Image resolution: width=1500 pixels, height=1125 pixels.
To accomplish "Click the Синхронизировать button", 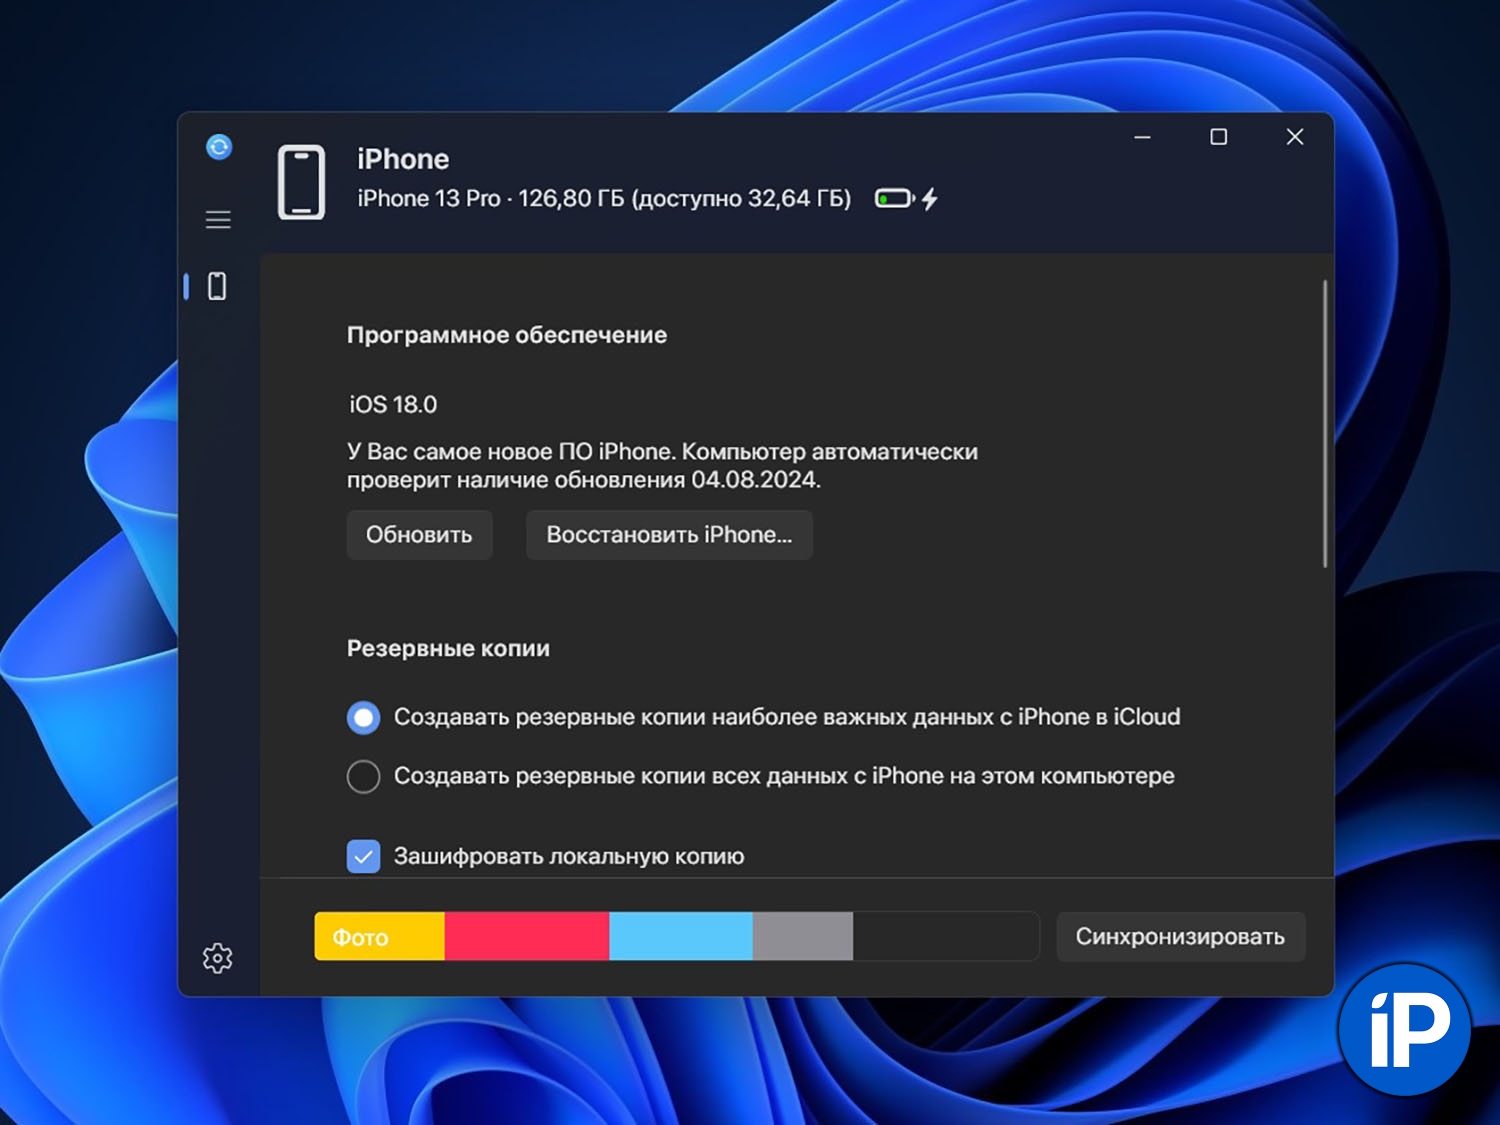I will [1180, 937].
